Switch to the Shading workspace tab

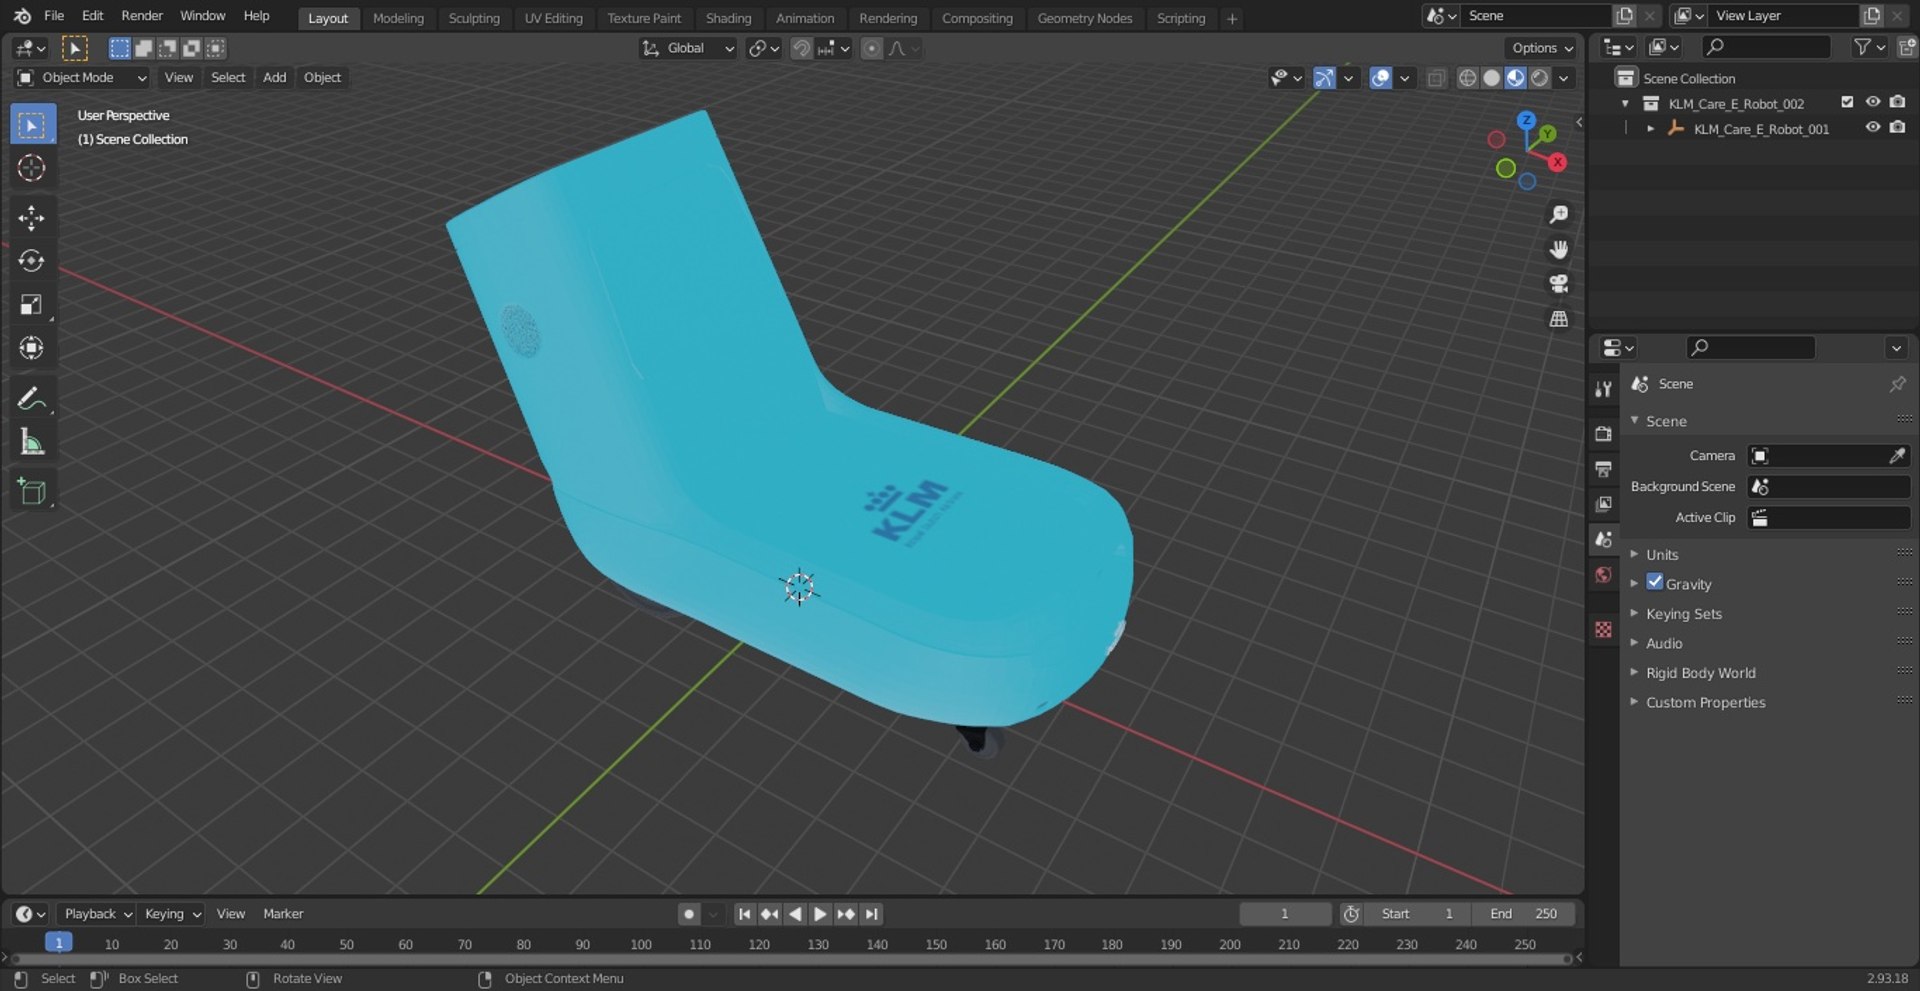[x=728, y=18]
